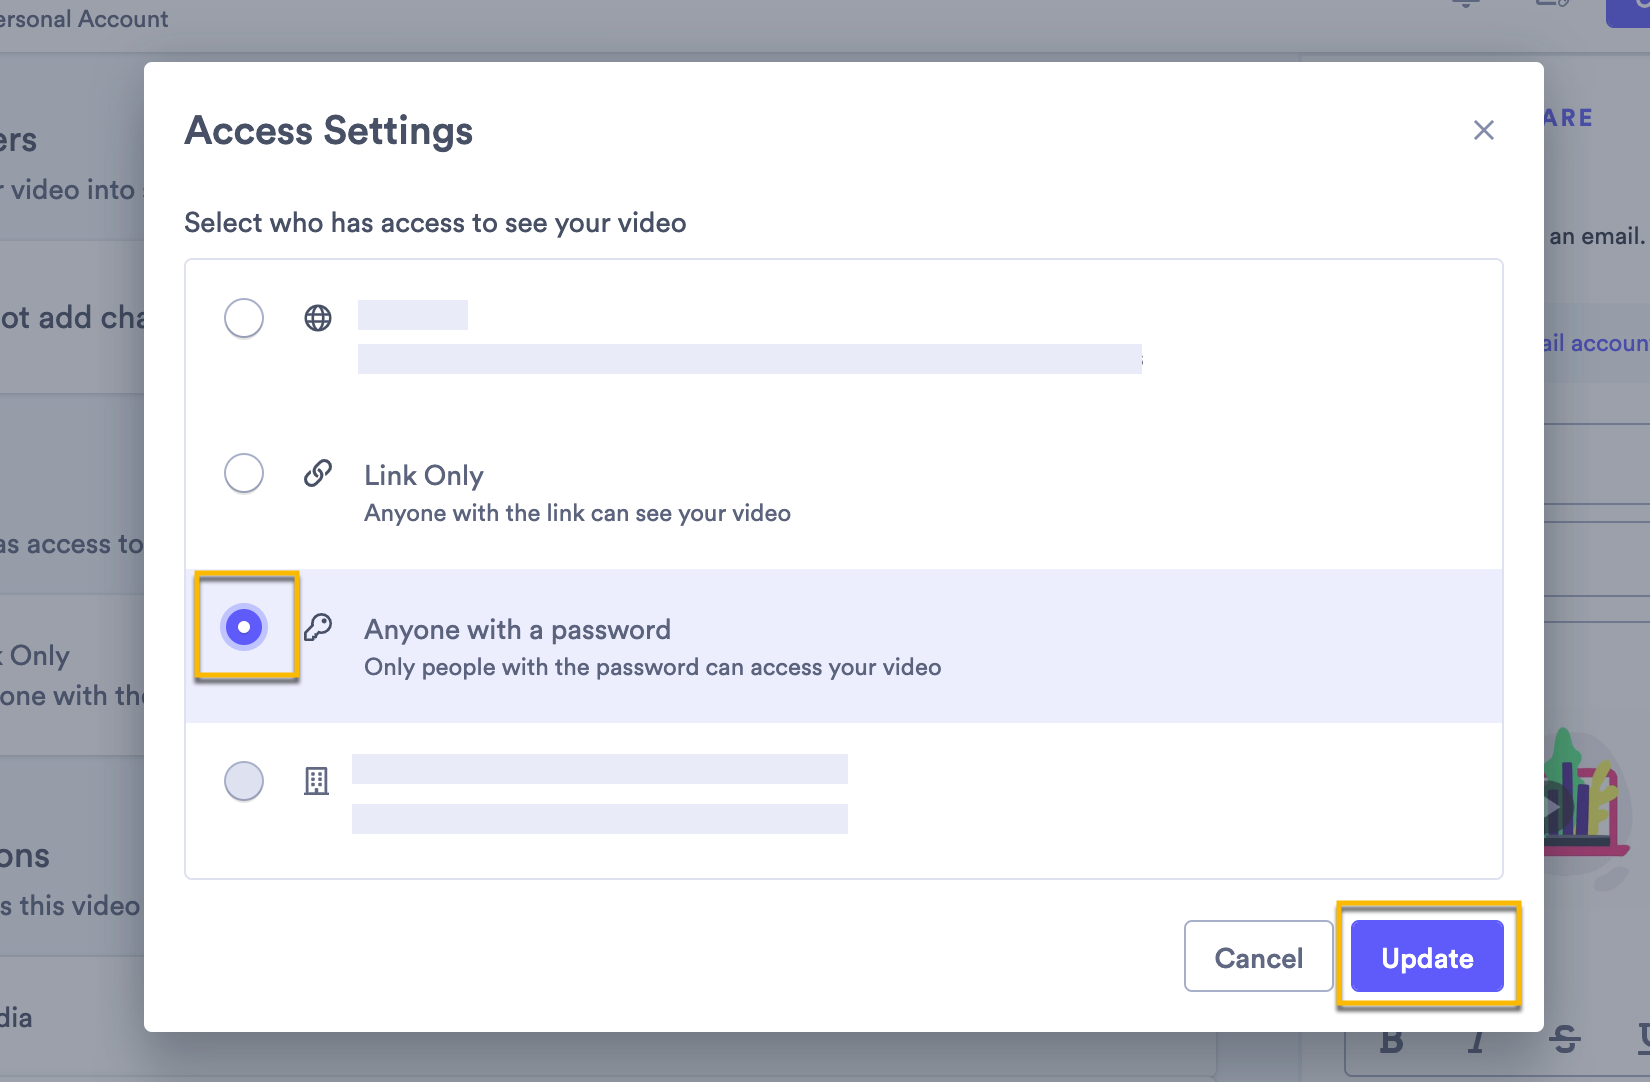
Task: Click the globe icon in first option
Action: point(318,318)
